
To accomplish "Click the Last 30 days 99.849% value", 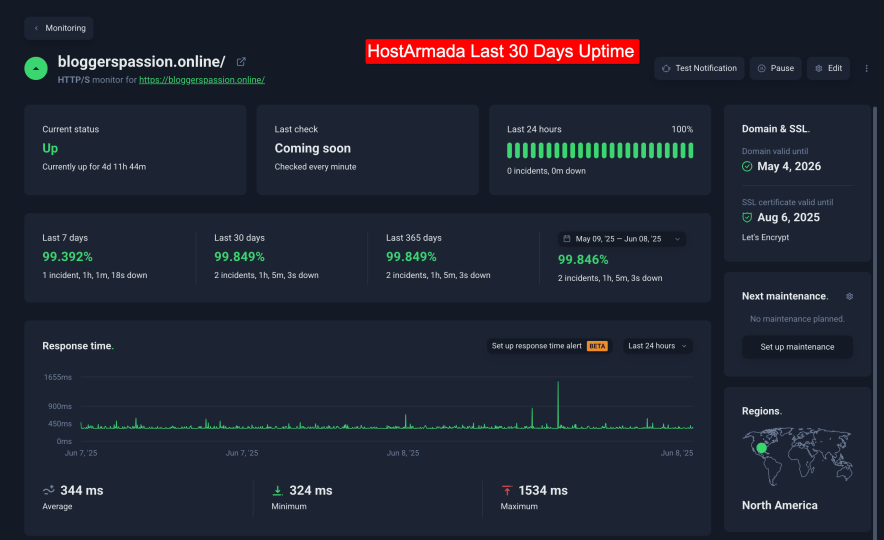I will click(239, 257).
